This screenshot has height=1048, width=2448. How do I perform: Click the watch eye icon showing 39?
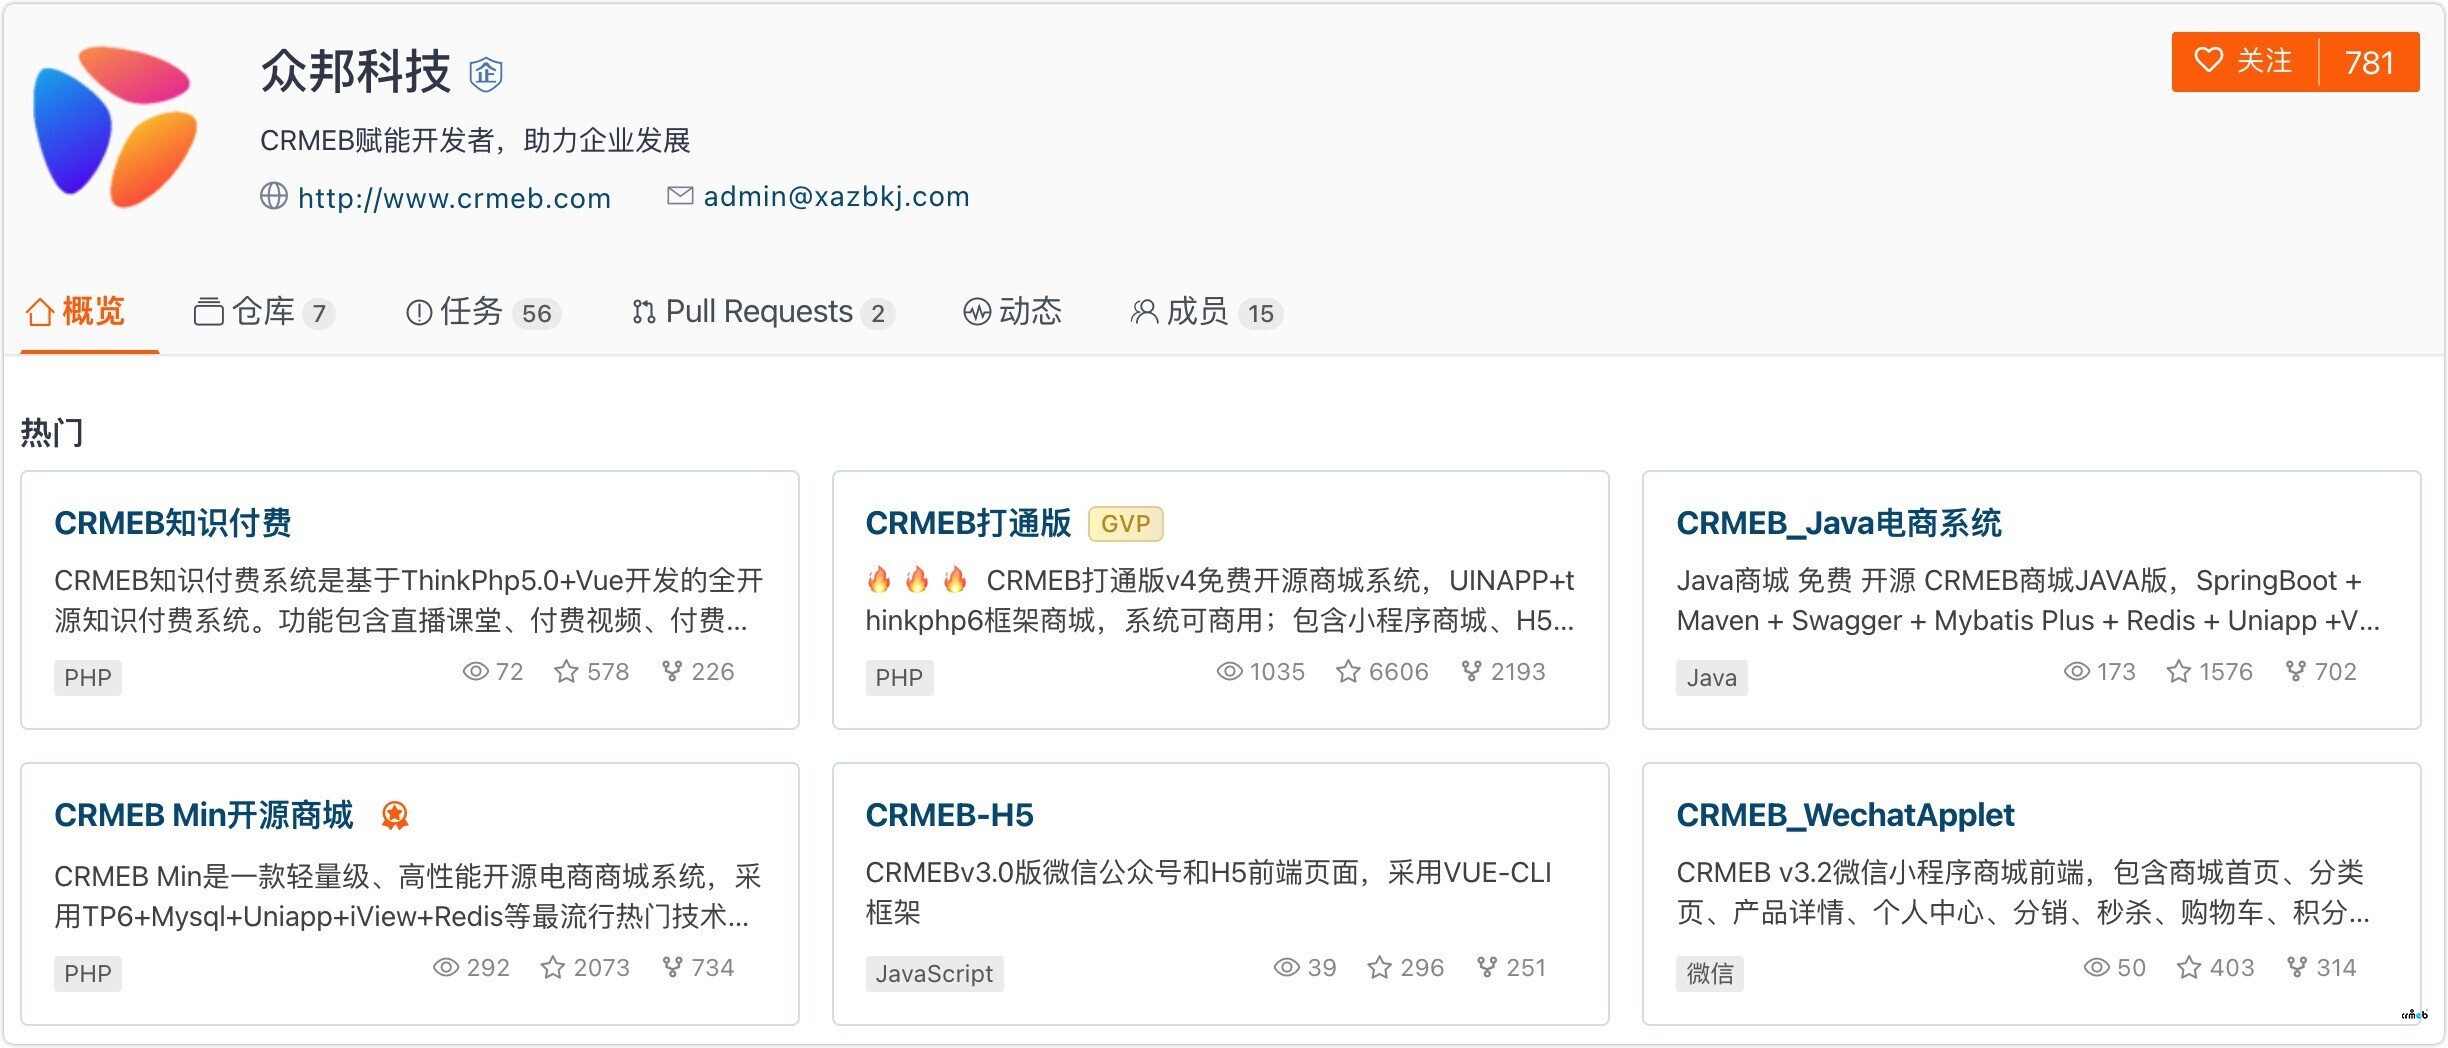pyautogui.click(x=1287, y=967)
